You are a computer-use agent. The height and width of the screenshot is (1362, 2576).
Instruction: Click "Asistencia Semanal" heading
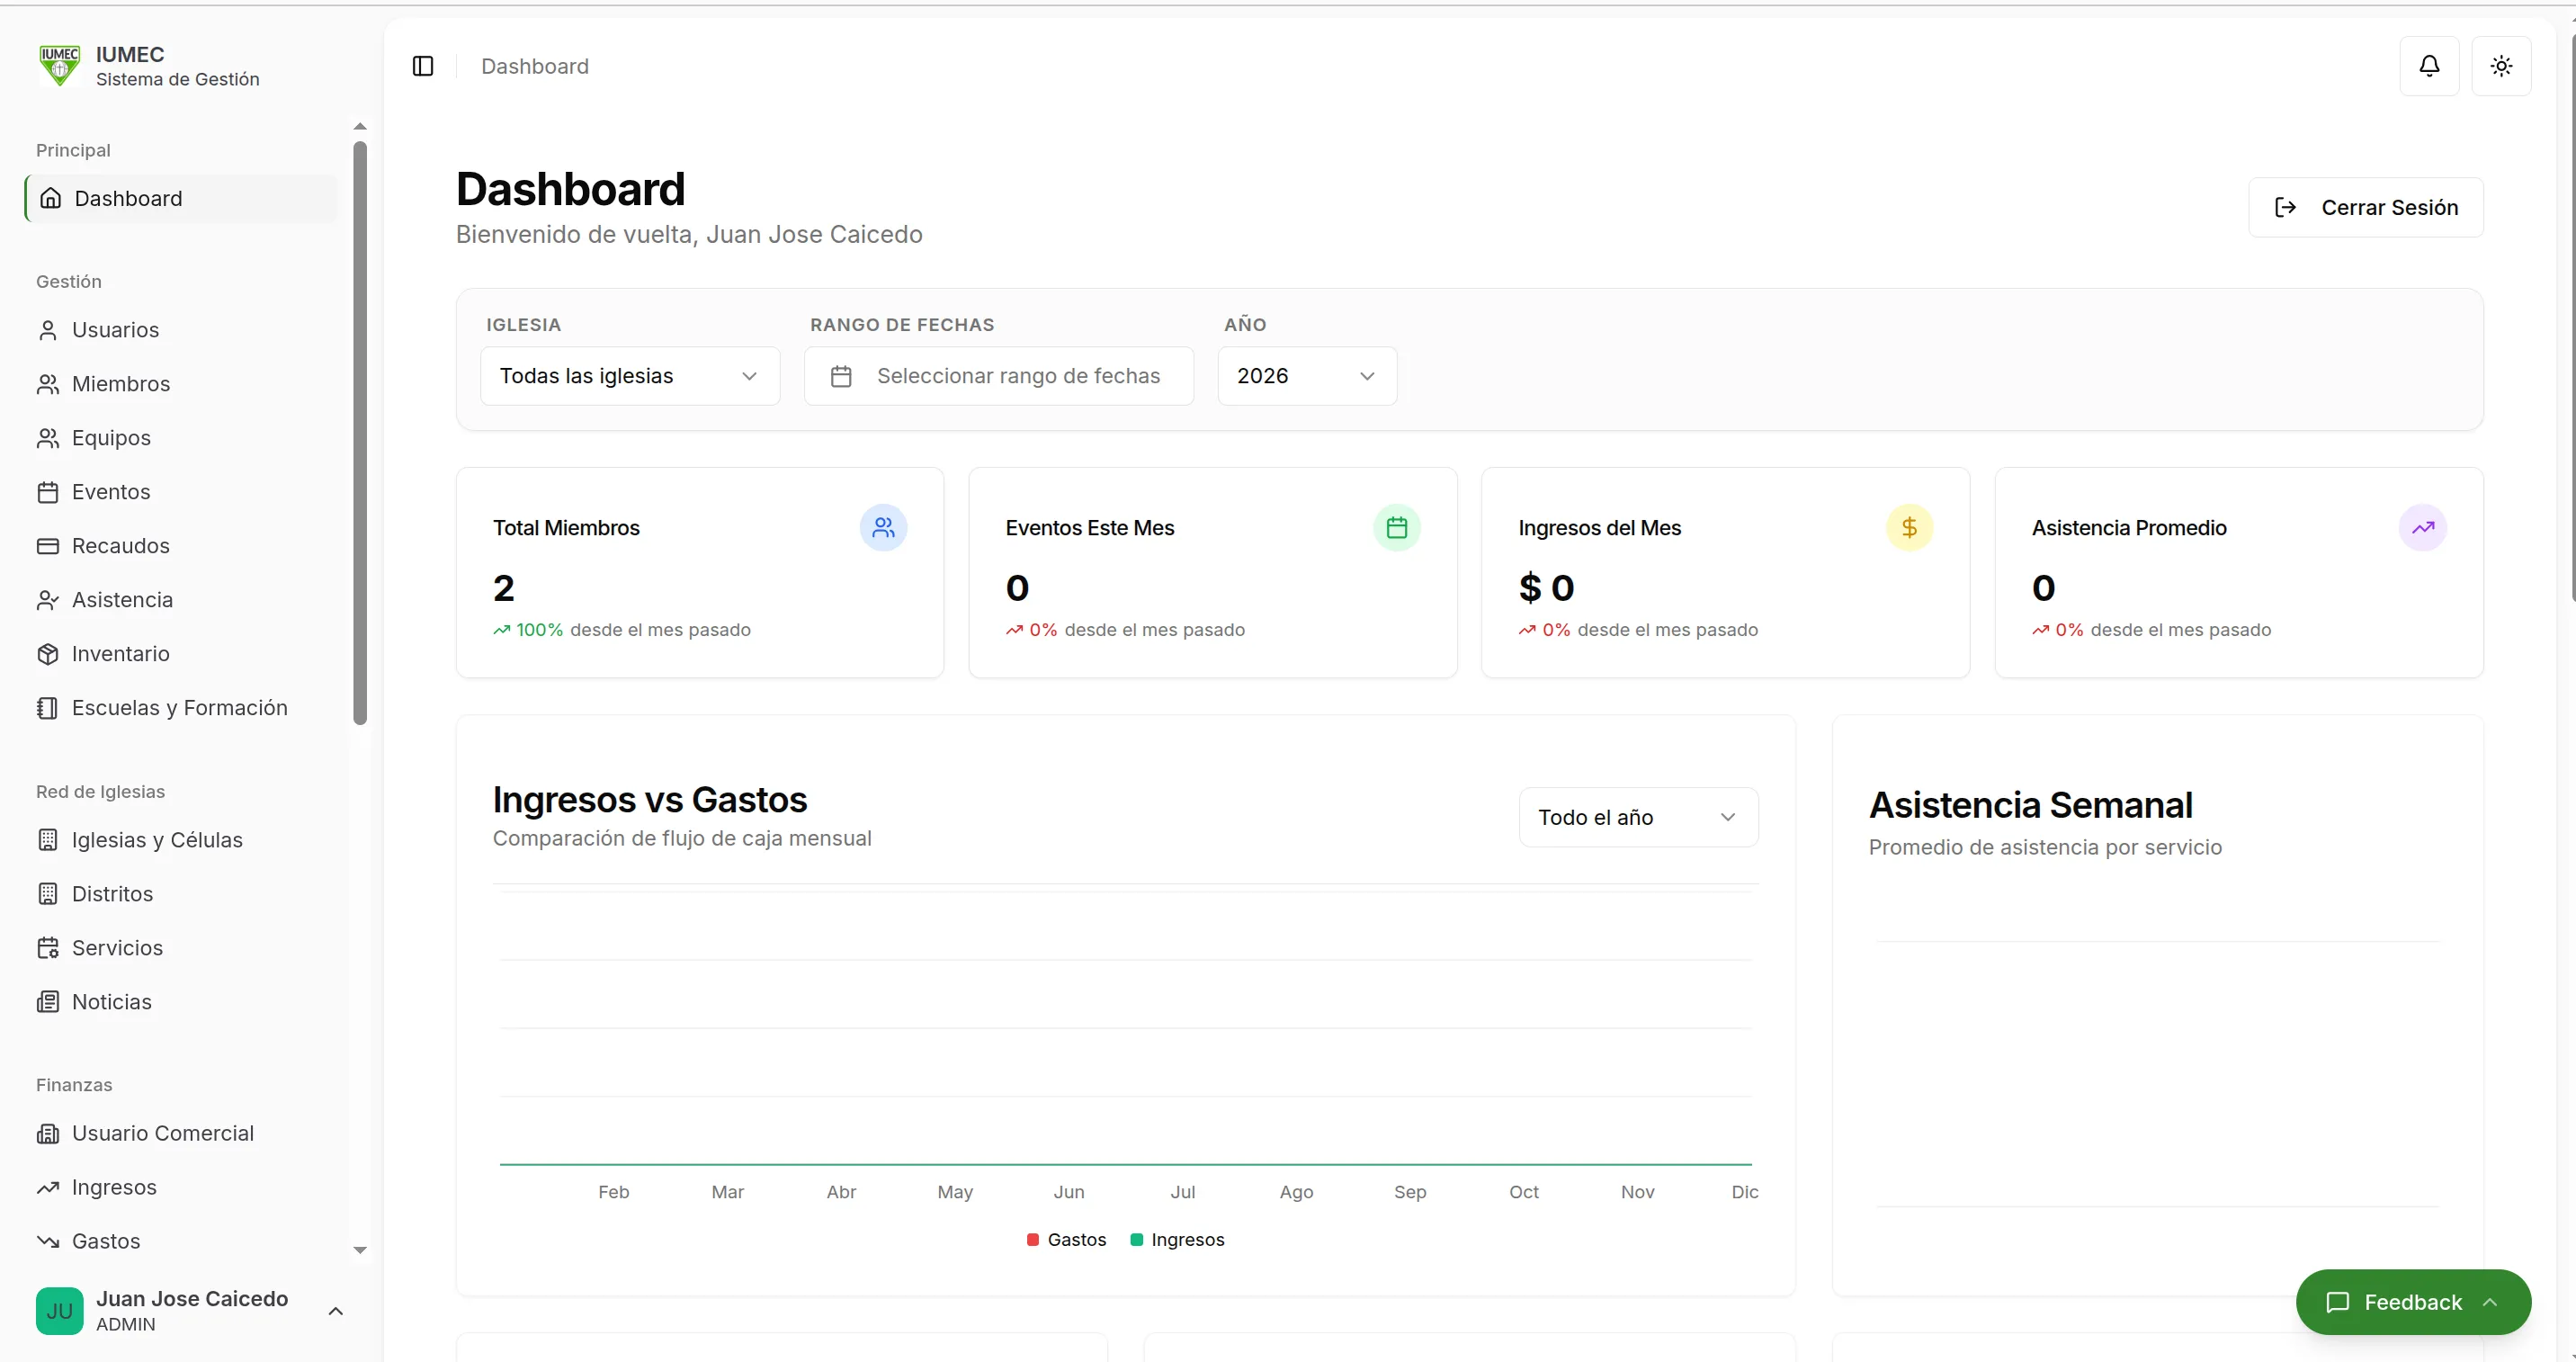pyautogui.click(x=2030, y=805)
